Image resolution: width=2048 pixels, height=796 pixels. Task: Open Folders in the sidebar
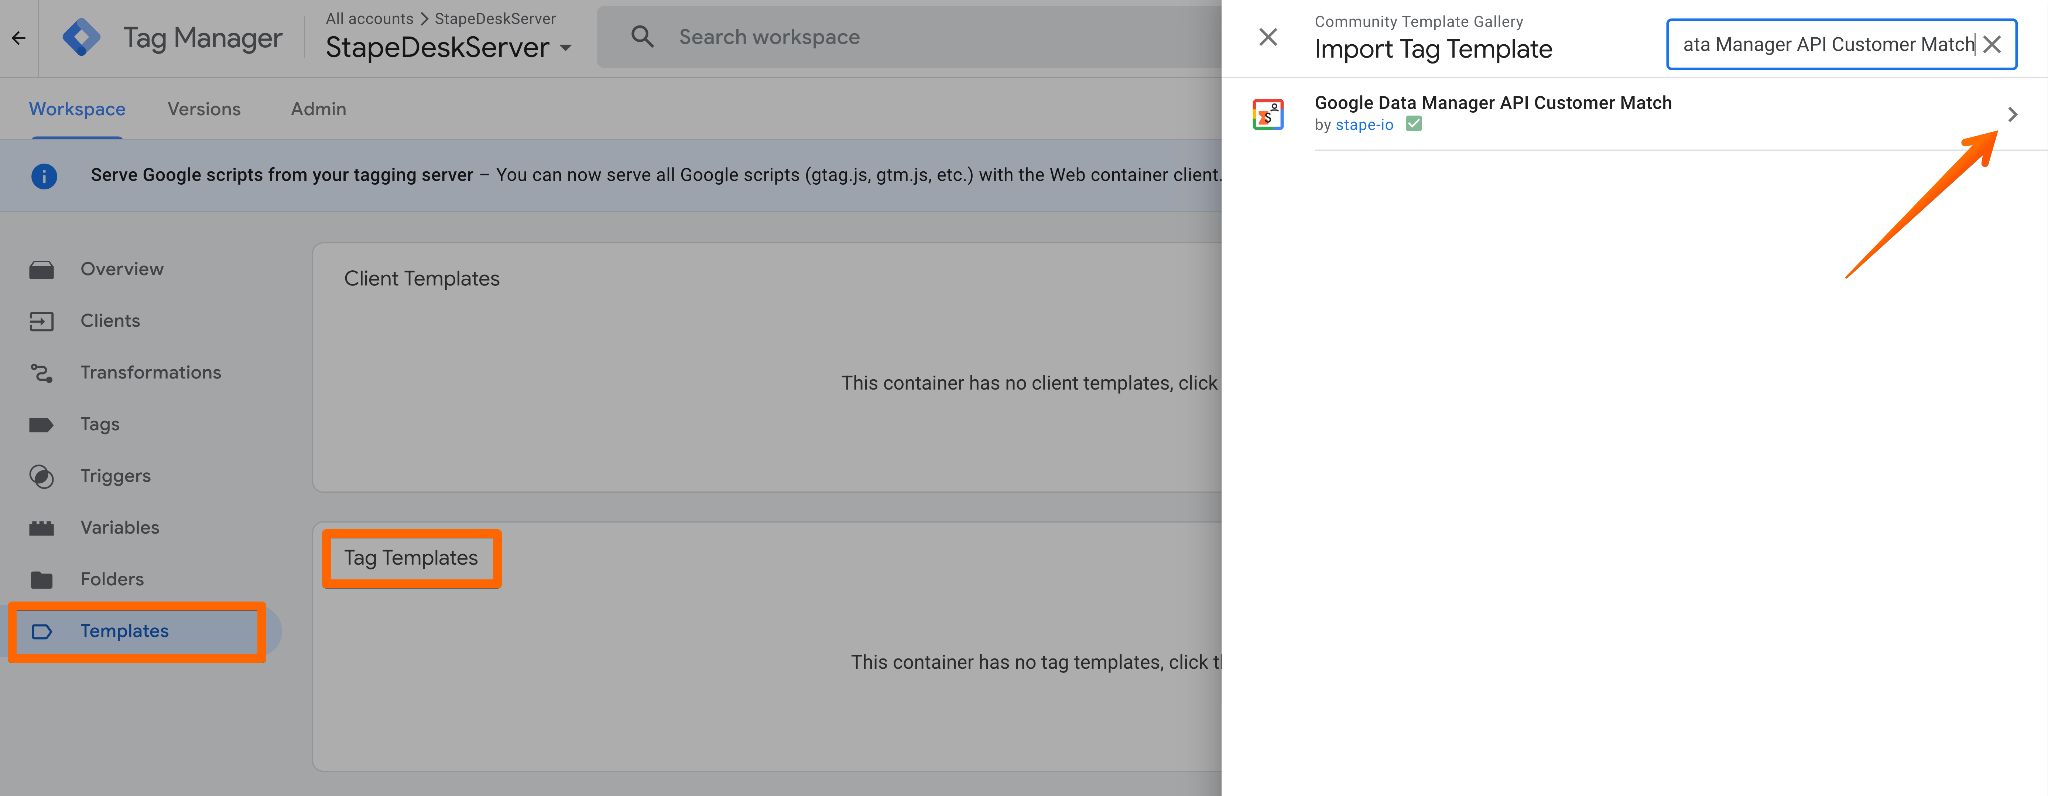click(112, 579)
